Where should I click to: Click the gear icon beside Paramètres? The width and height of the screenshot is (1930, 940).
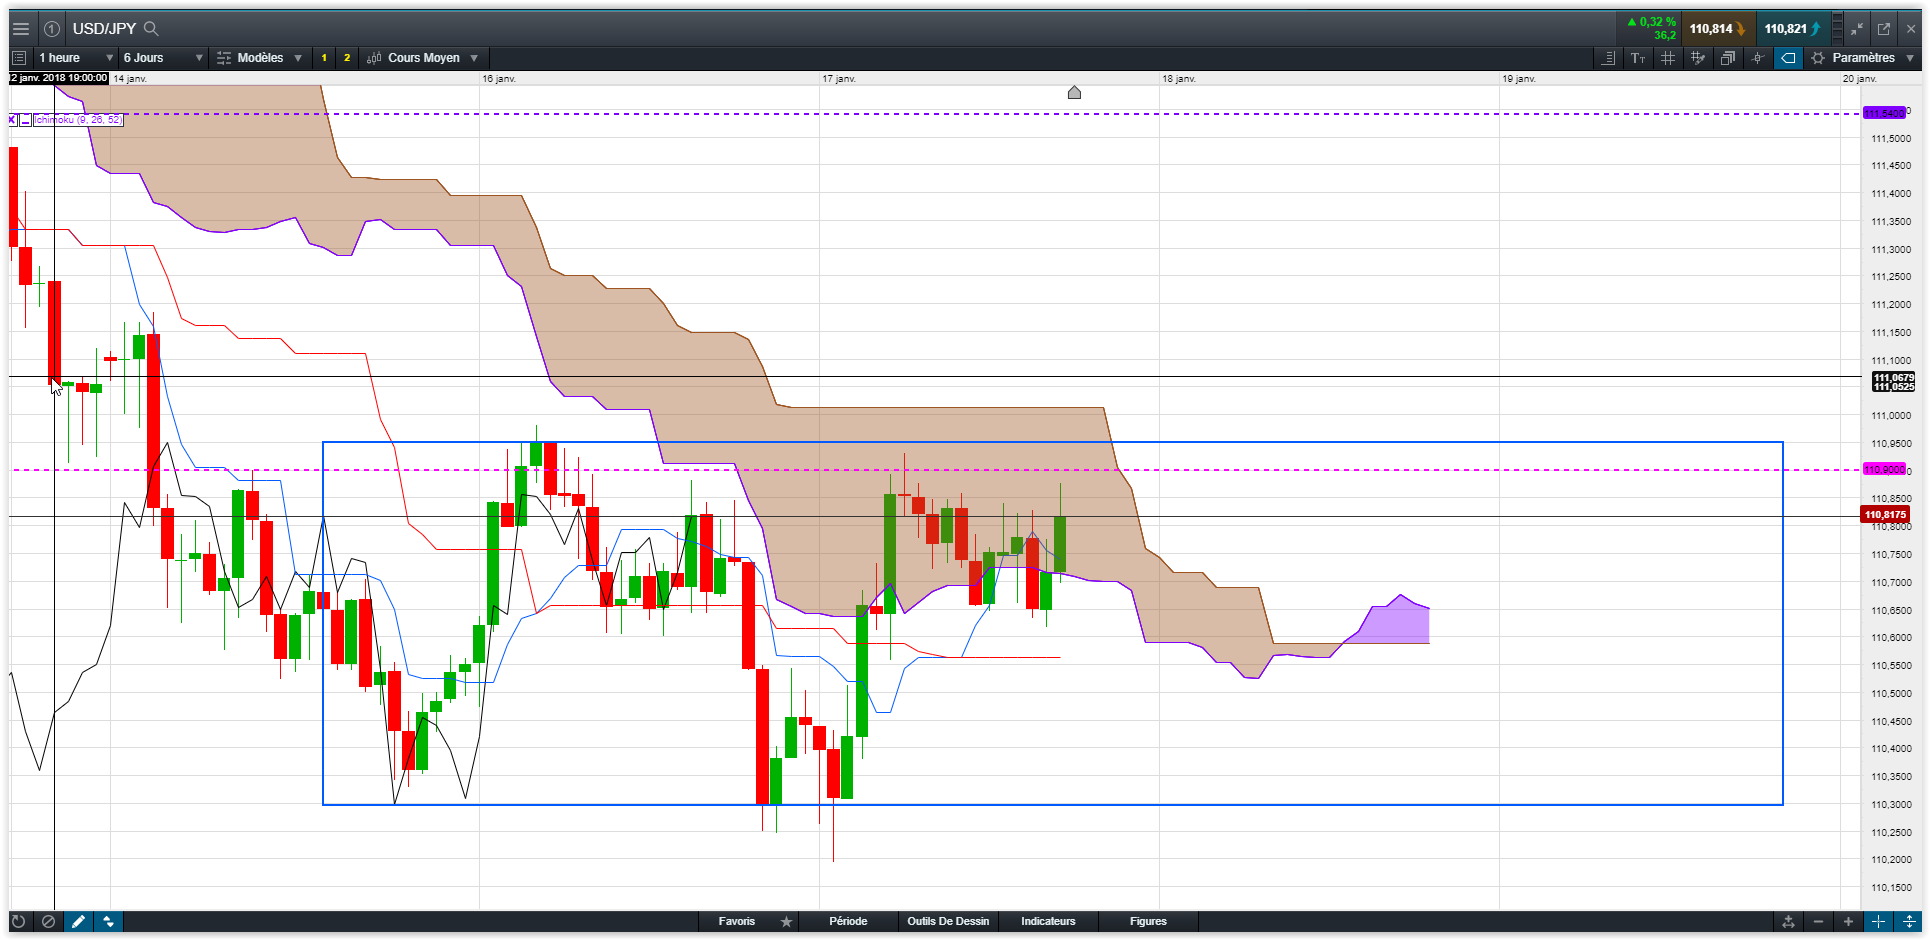coord(1818,58)
